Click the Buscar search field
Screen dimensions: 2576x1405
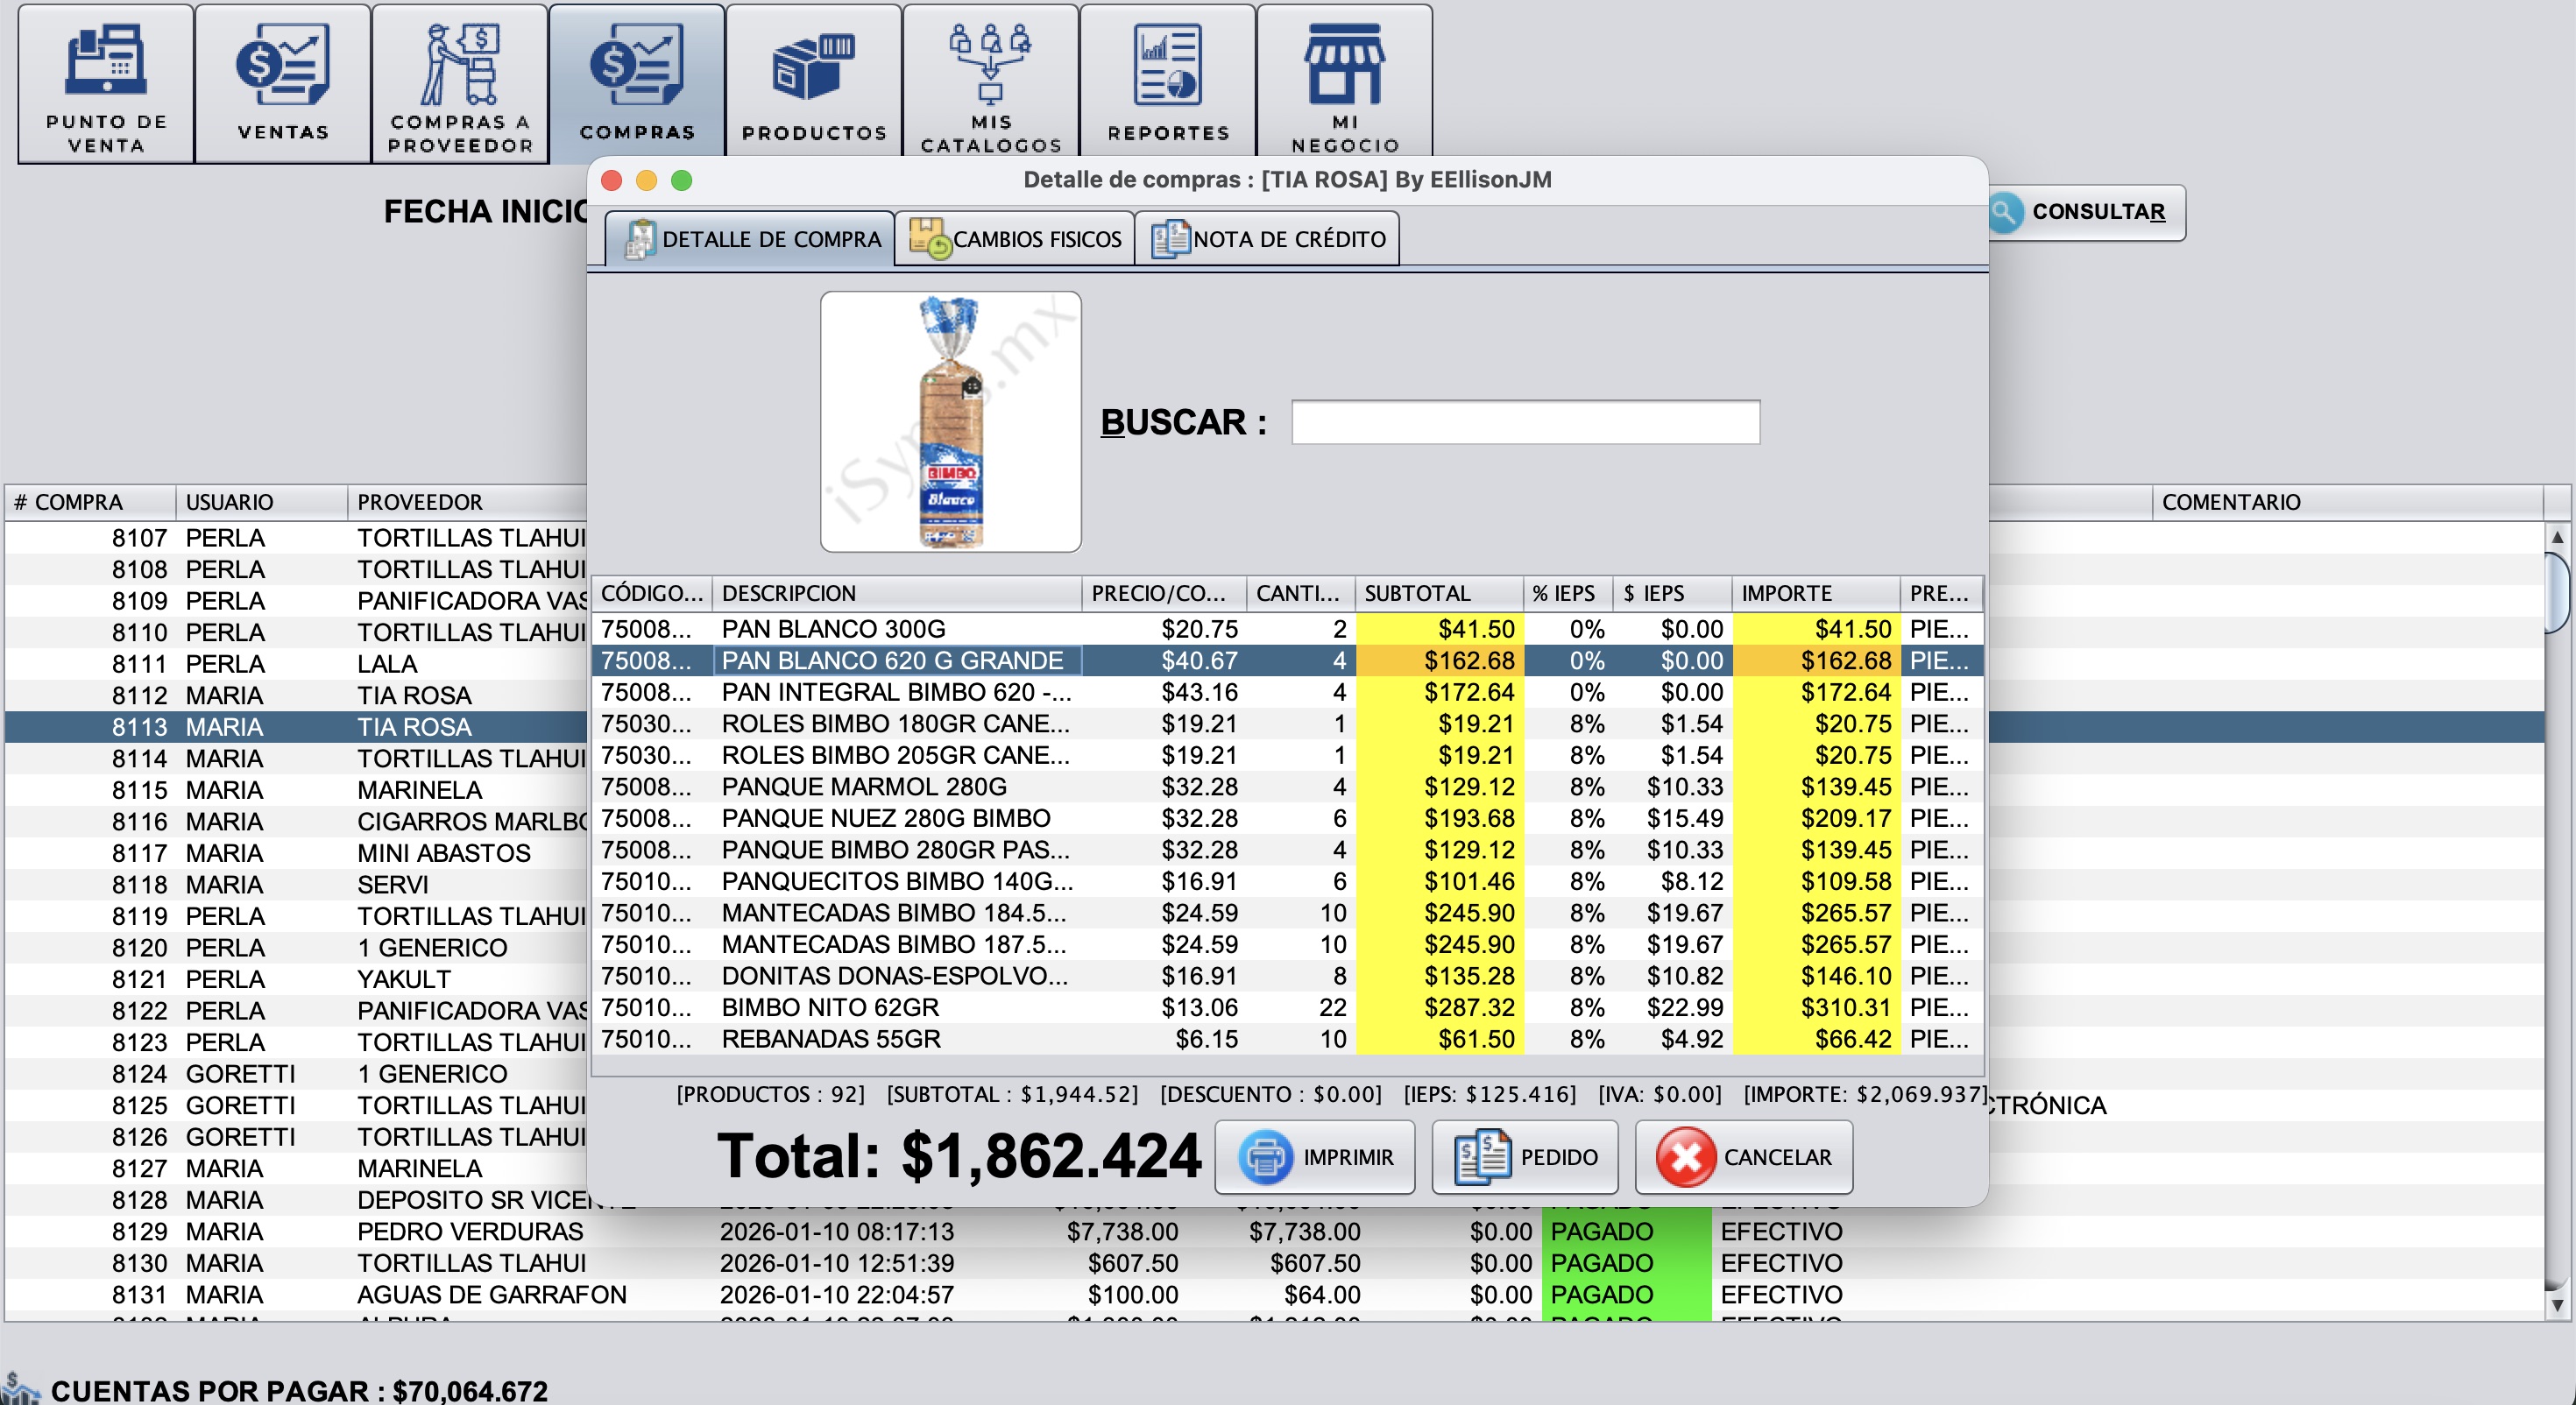coord(1526,422)
